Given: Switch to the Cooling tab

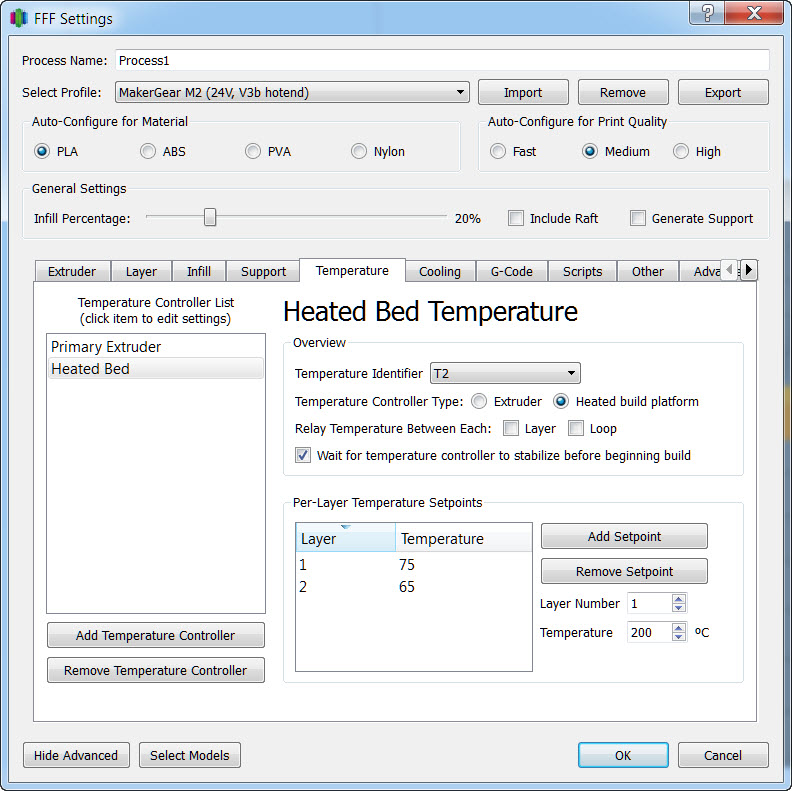Looking at the screenshot, I should click(x=439, y=271).
